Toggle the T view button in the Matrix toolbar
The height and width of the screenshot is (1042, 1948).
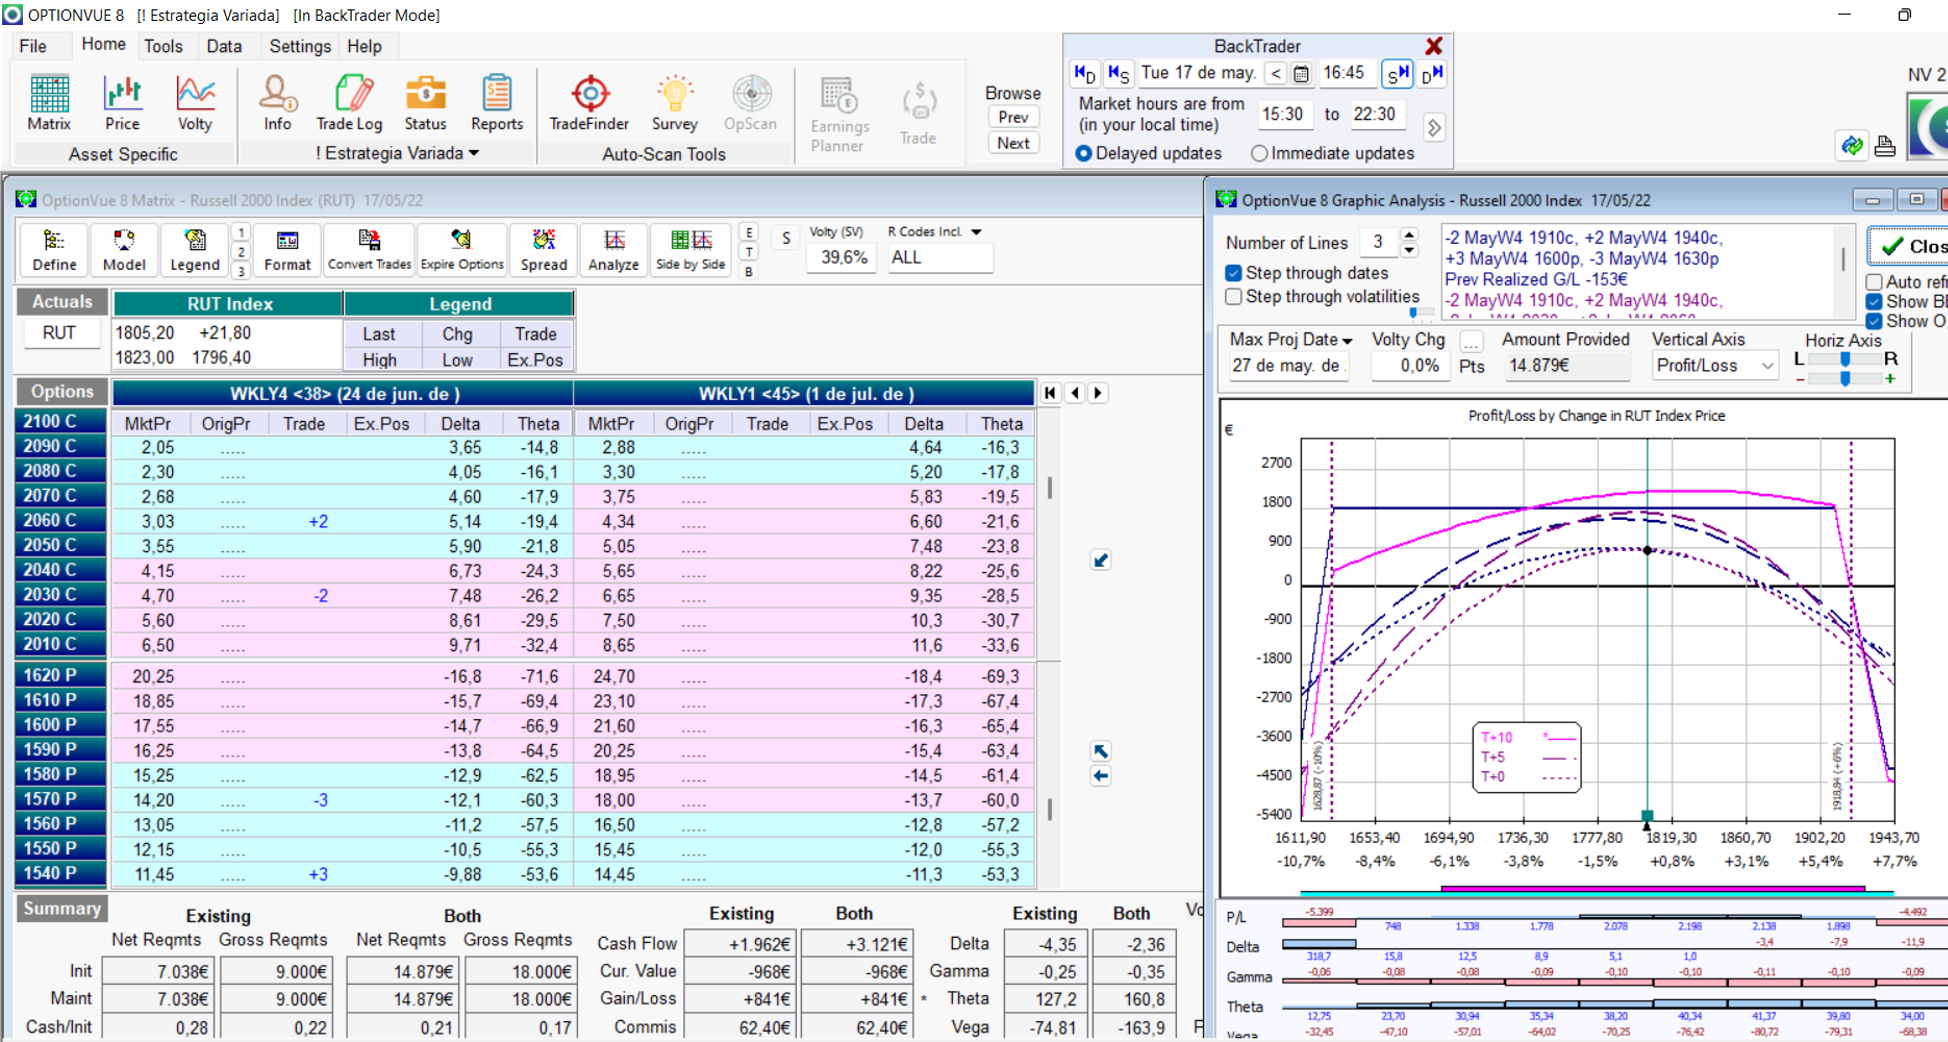749,252
